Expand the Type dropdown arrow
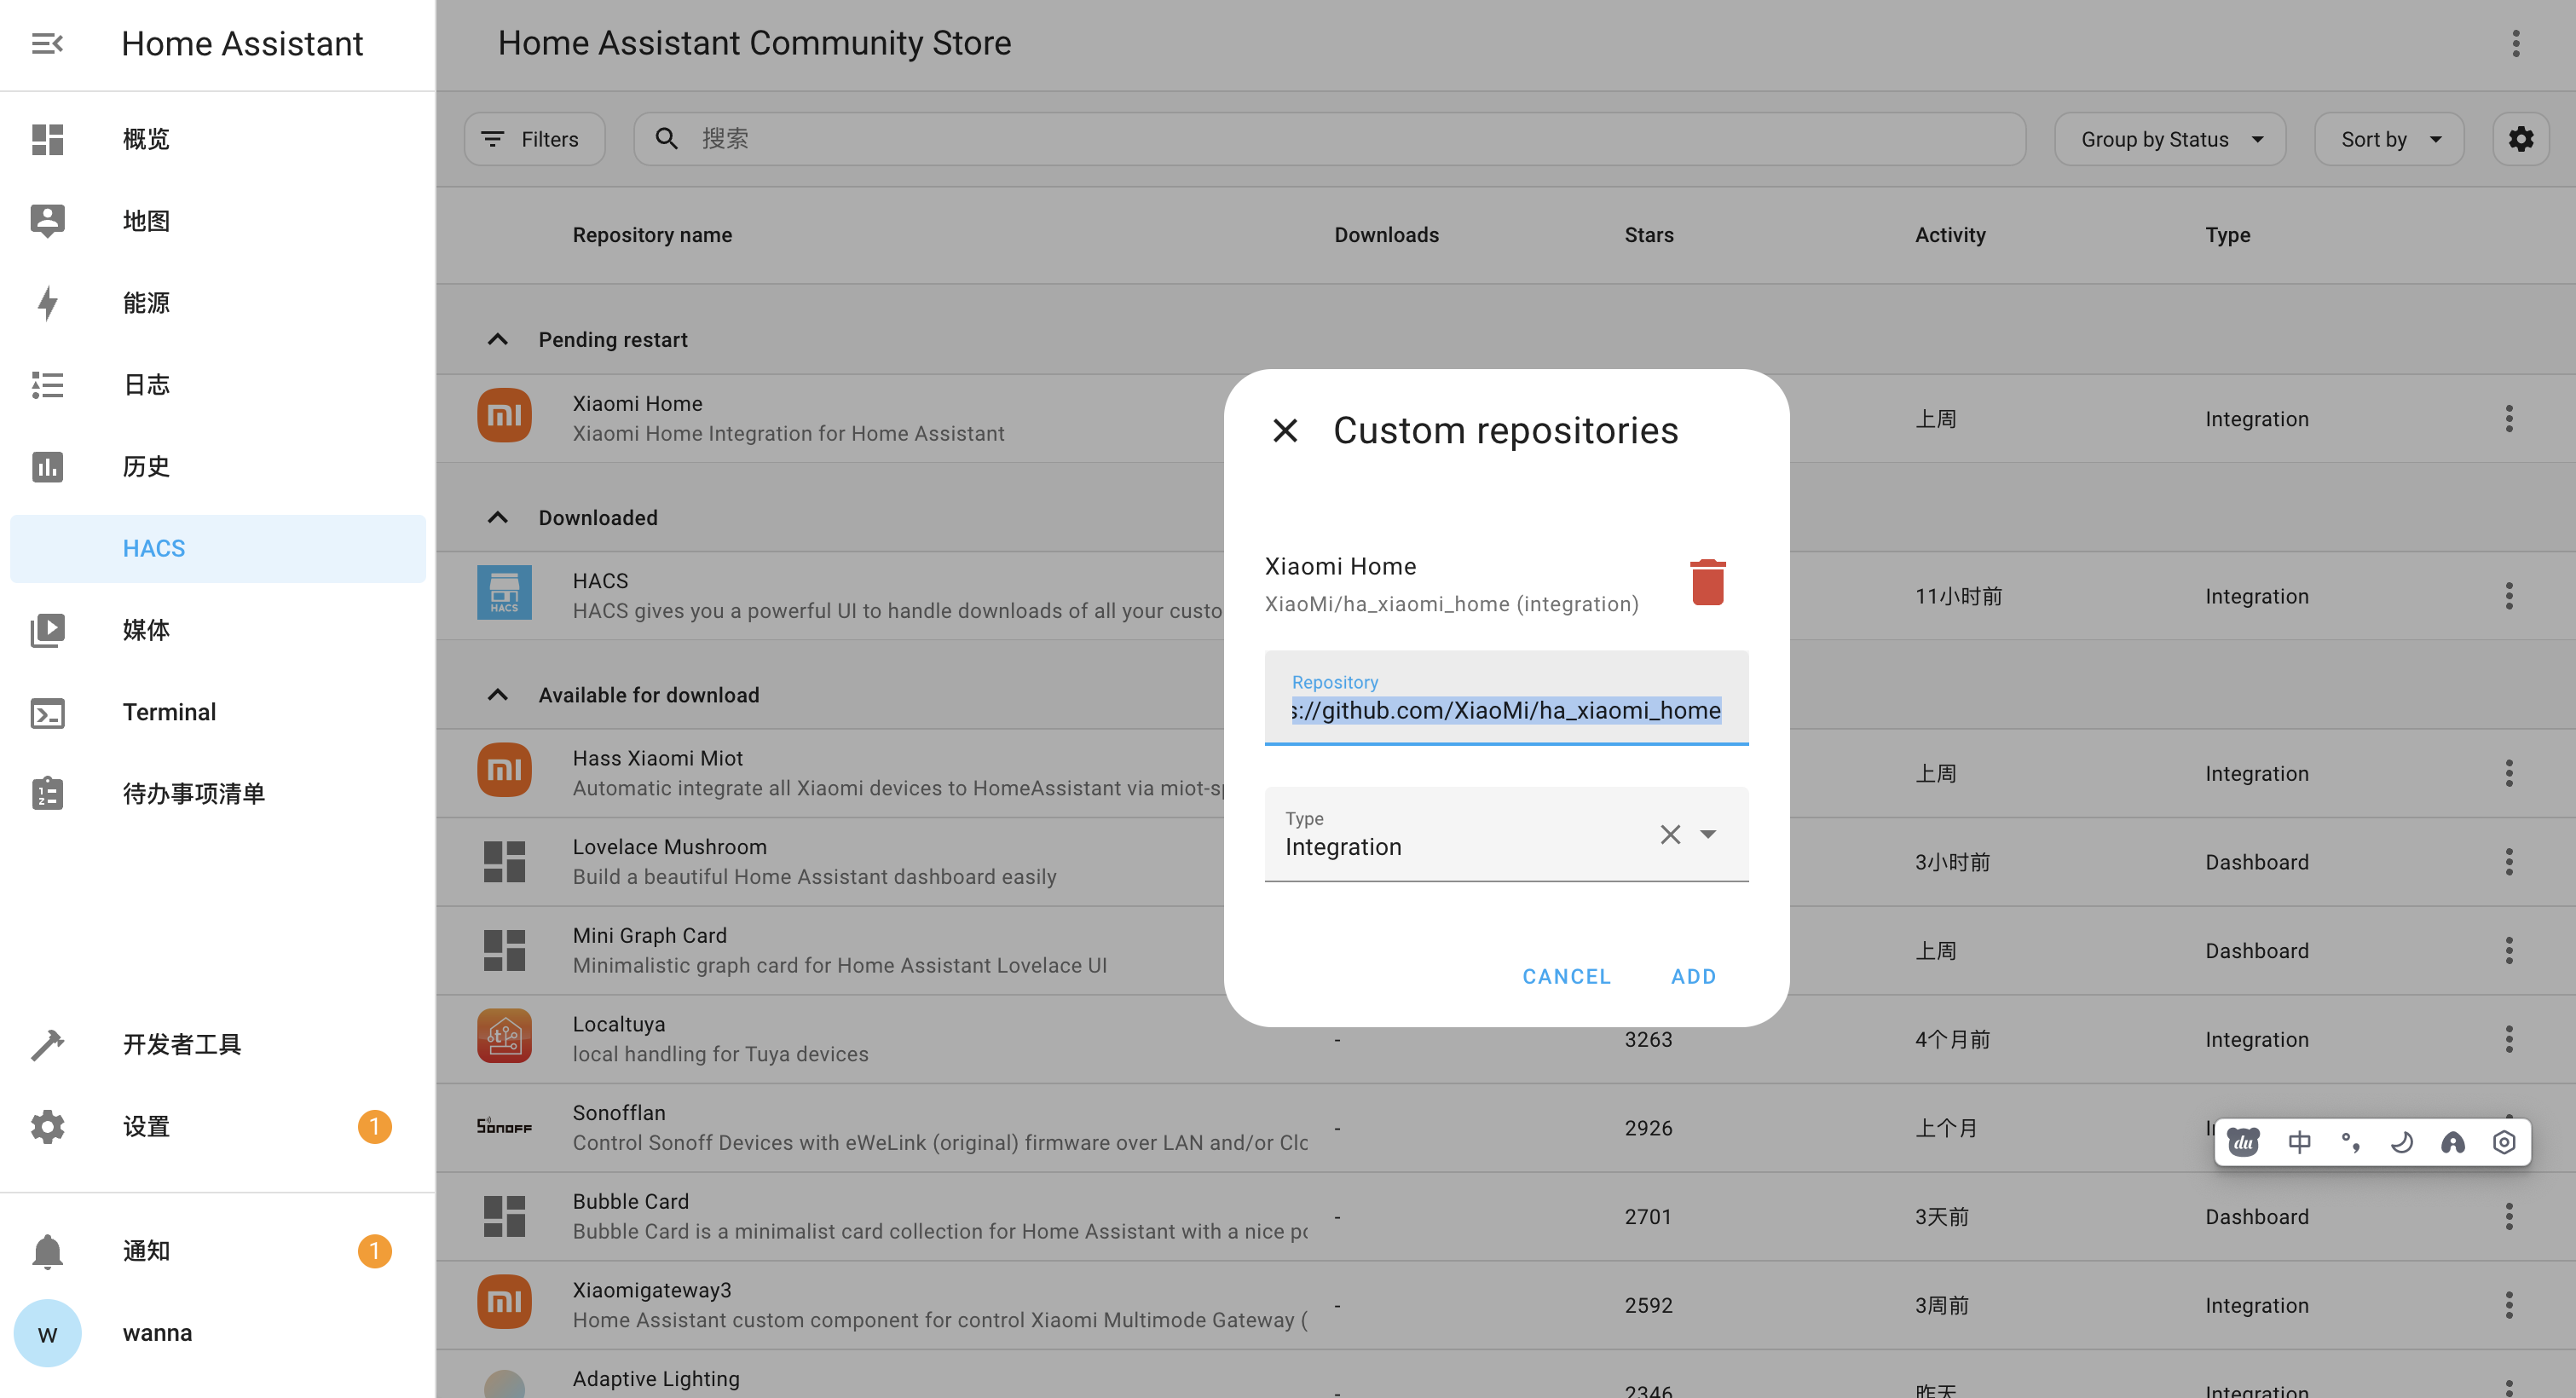Viewport: 2576px width, 1398px height. coord(1708,835)
